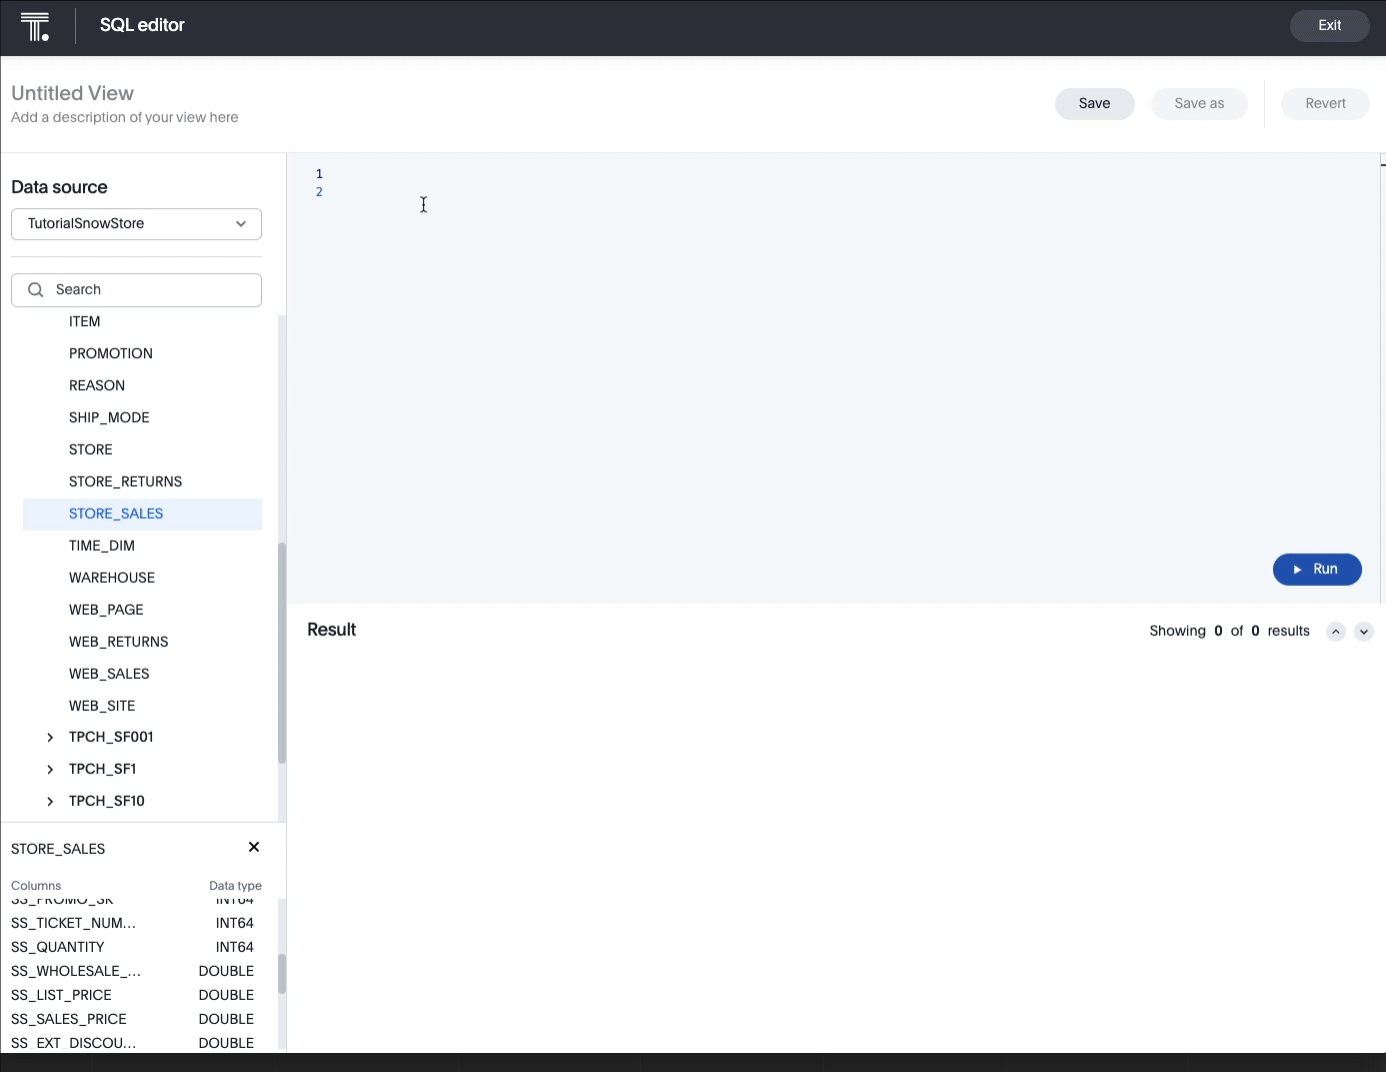Viewport: 1386px width, 1072px height.
Task: Select the WEB_SALES table
Action: click(x=109, y=674)
